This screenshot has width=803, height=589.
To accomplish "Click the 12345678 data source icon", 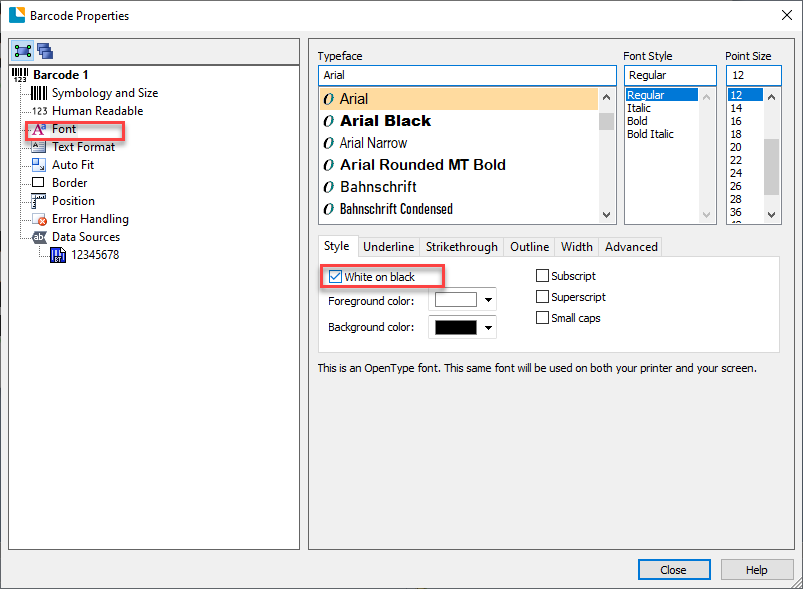I will point(58,255).
